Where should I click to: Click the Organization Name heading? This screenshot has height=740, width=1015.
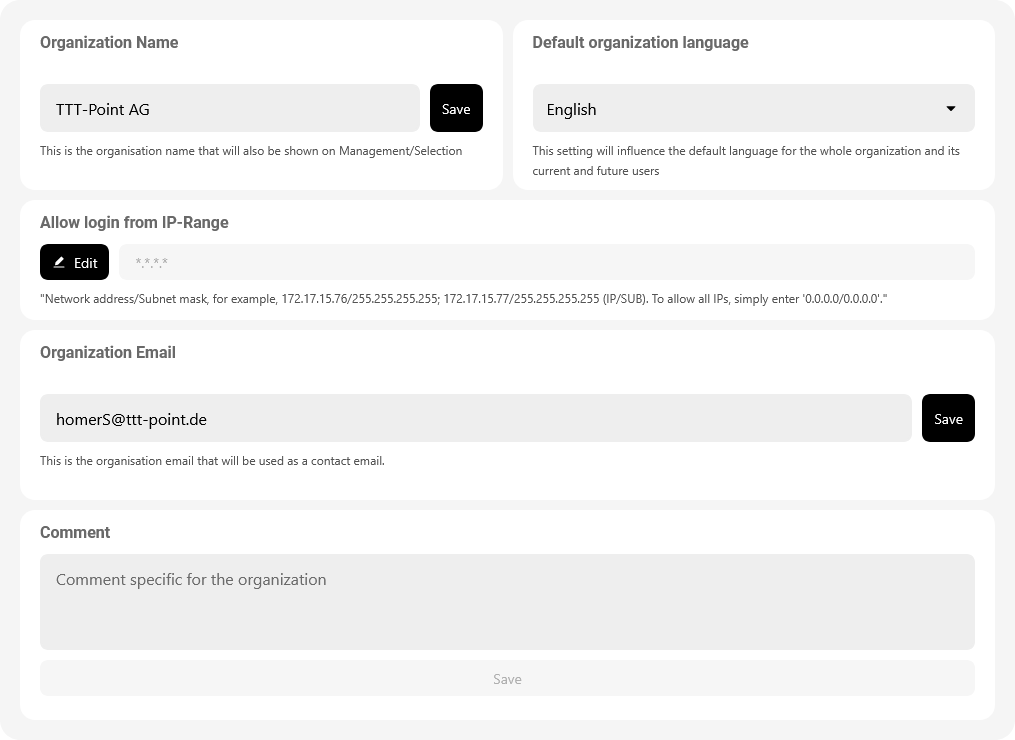coord(109,42)
